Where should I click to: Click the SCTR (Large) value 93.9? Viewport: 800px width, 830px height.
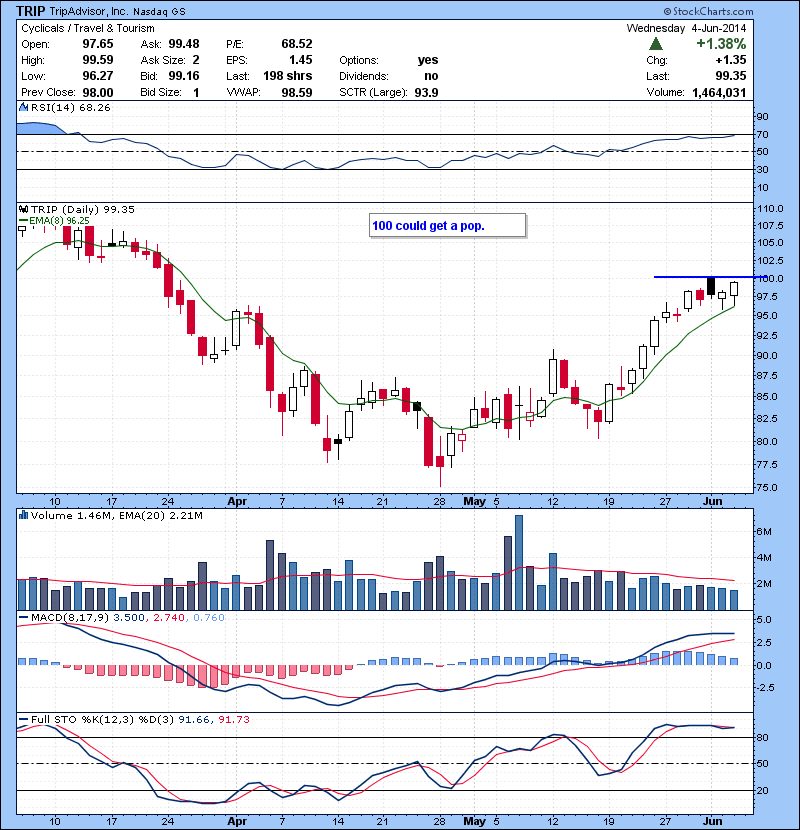click(x=426, y=93)
